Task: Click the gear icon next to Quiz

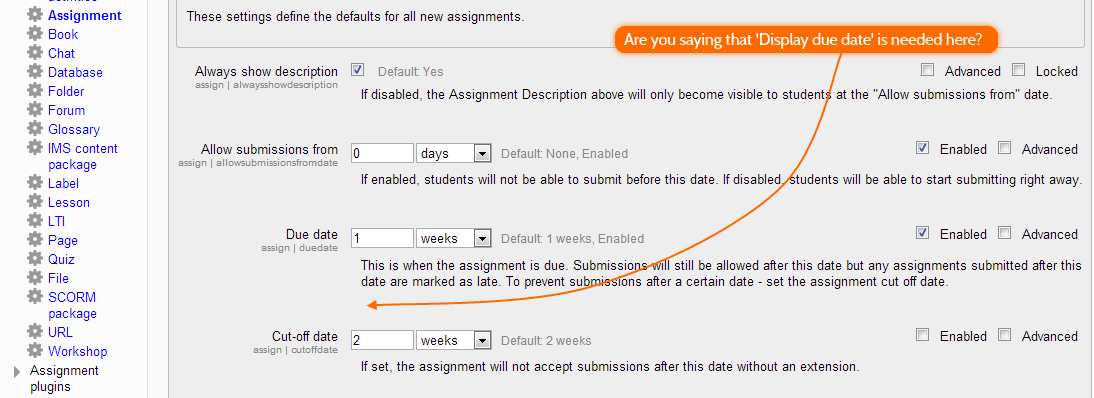Action: (35, 259)
